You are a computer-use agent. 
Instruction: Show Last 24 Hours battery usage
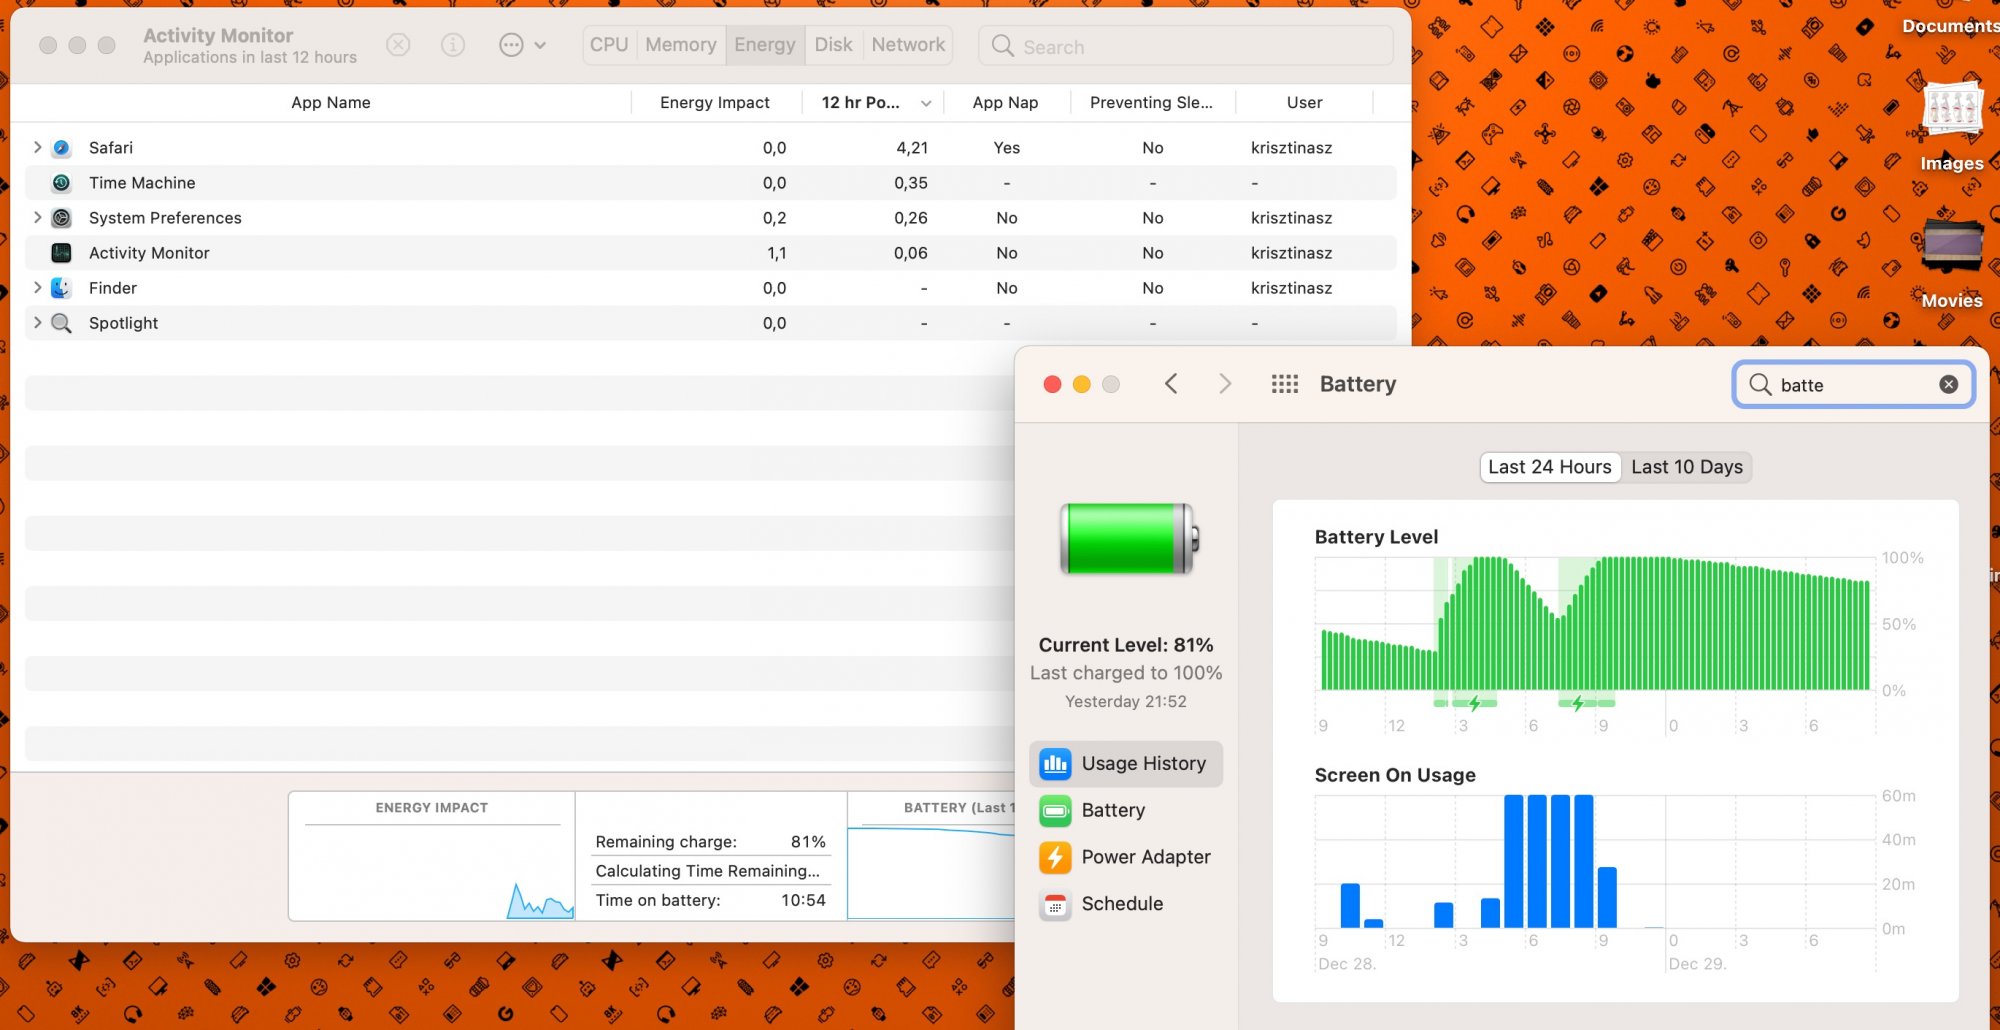tap(1550, 467)
